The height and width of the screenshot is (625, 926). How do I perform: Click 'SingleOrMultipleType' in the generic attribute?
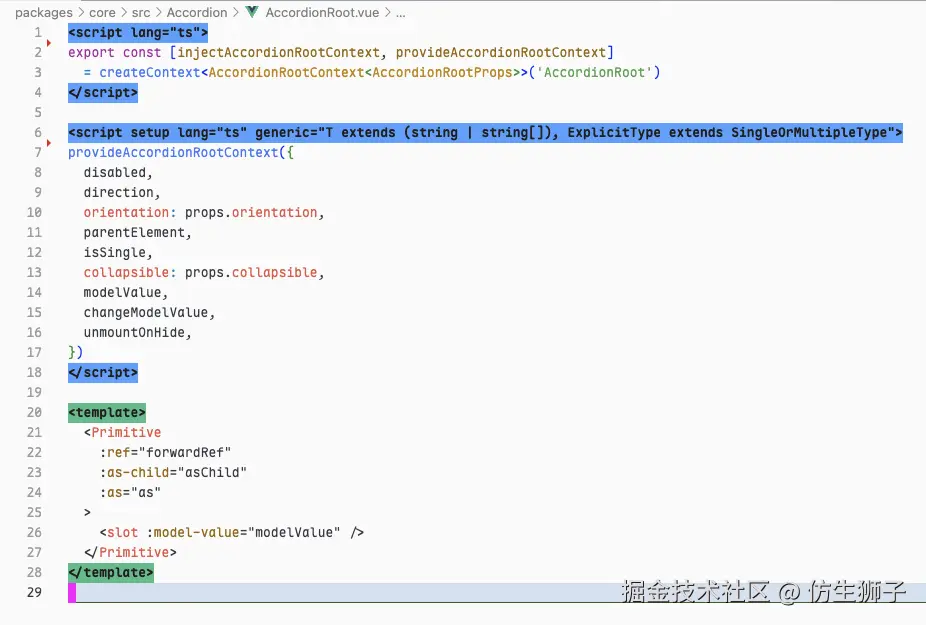click(809, 132)
